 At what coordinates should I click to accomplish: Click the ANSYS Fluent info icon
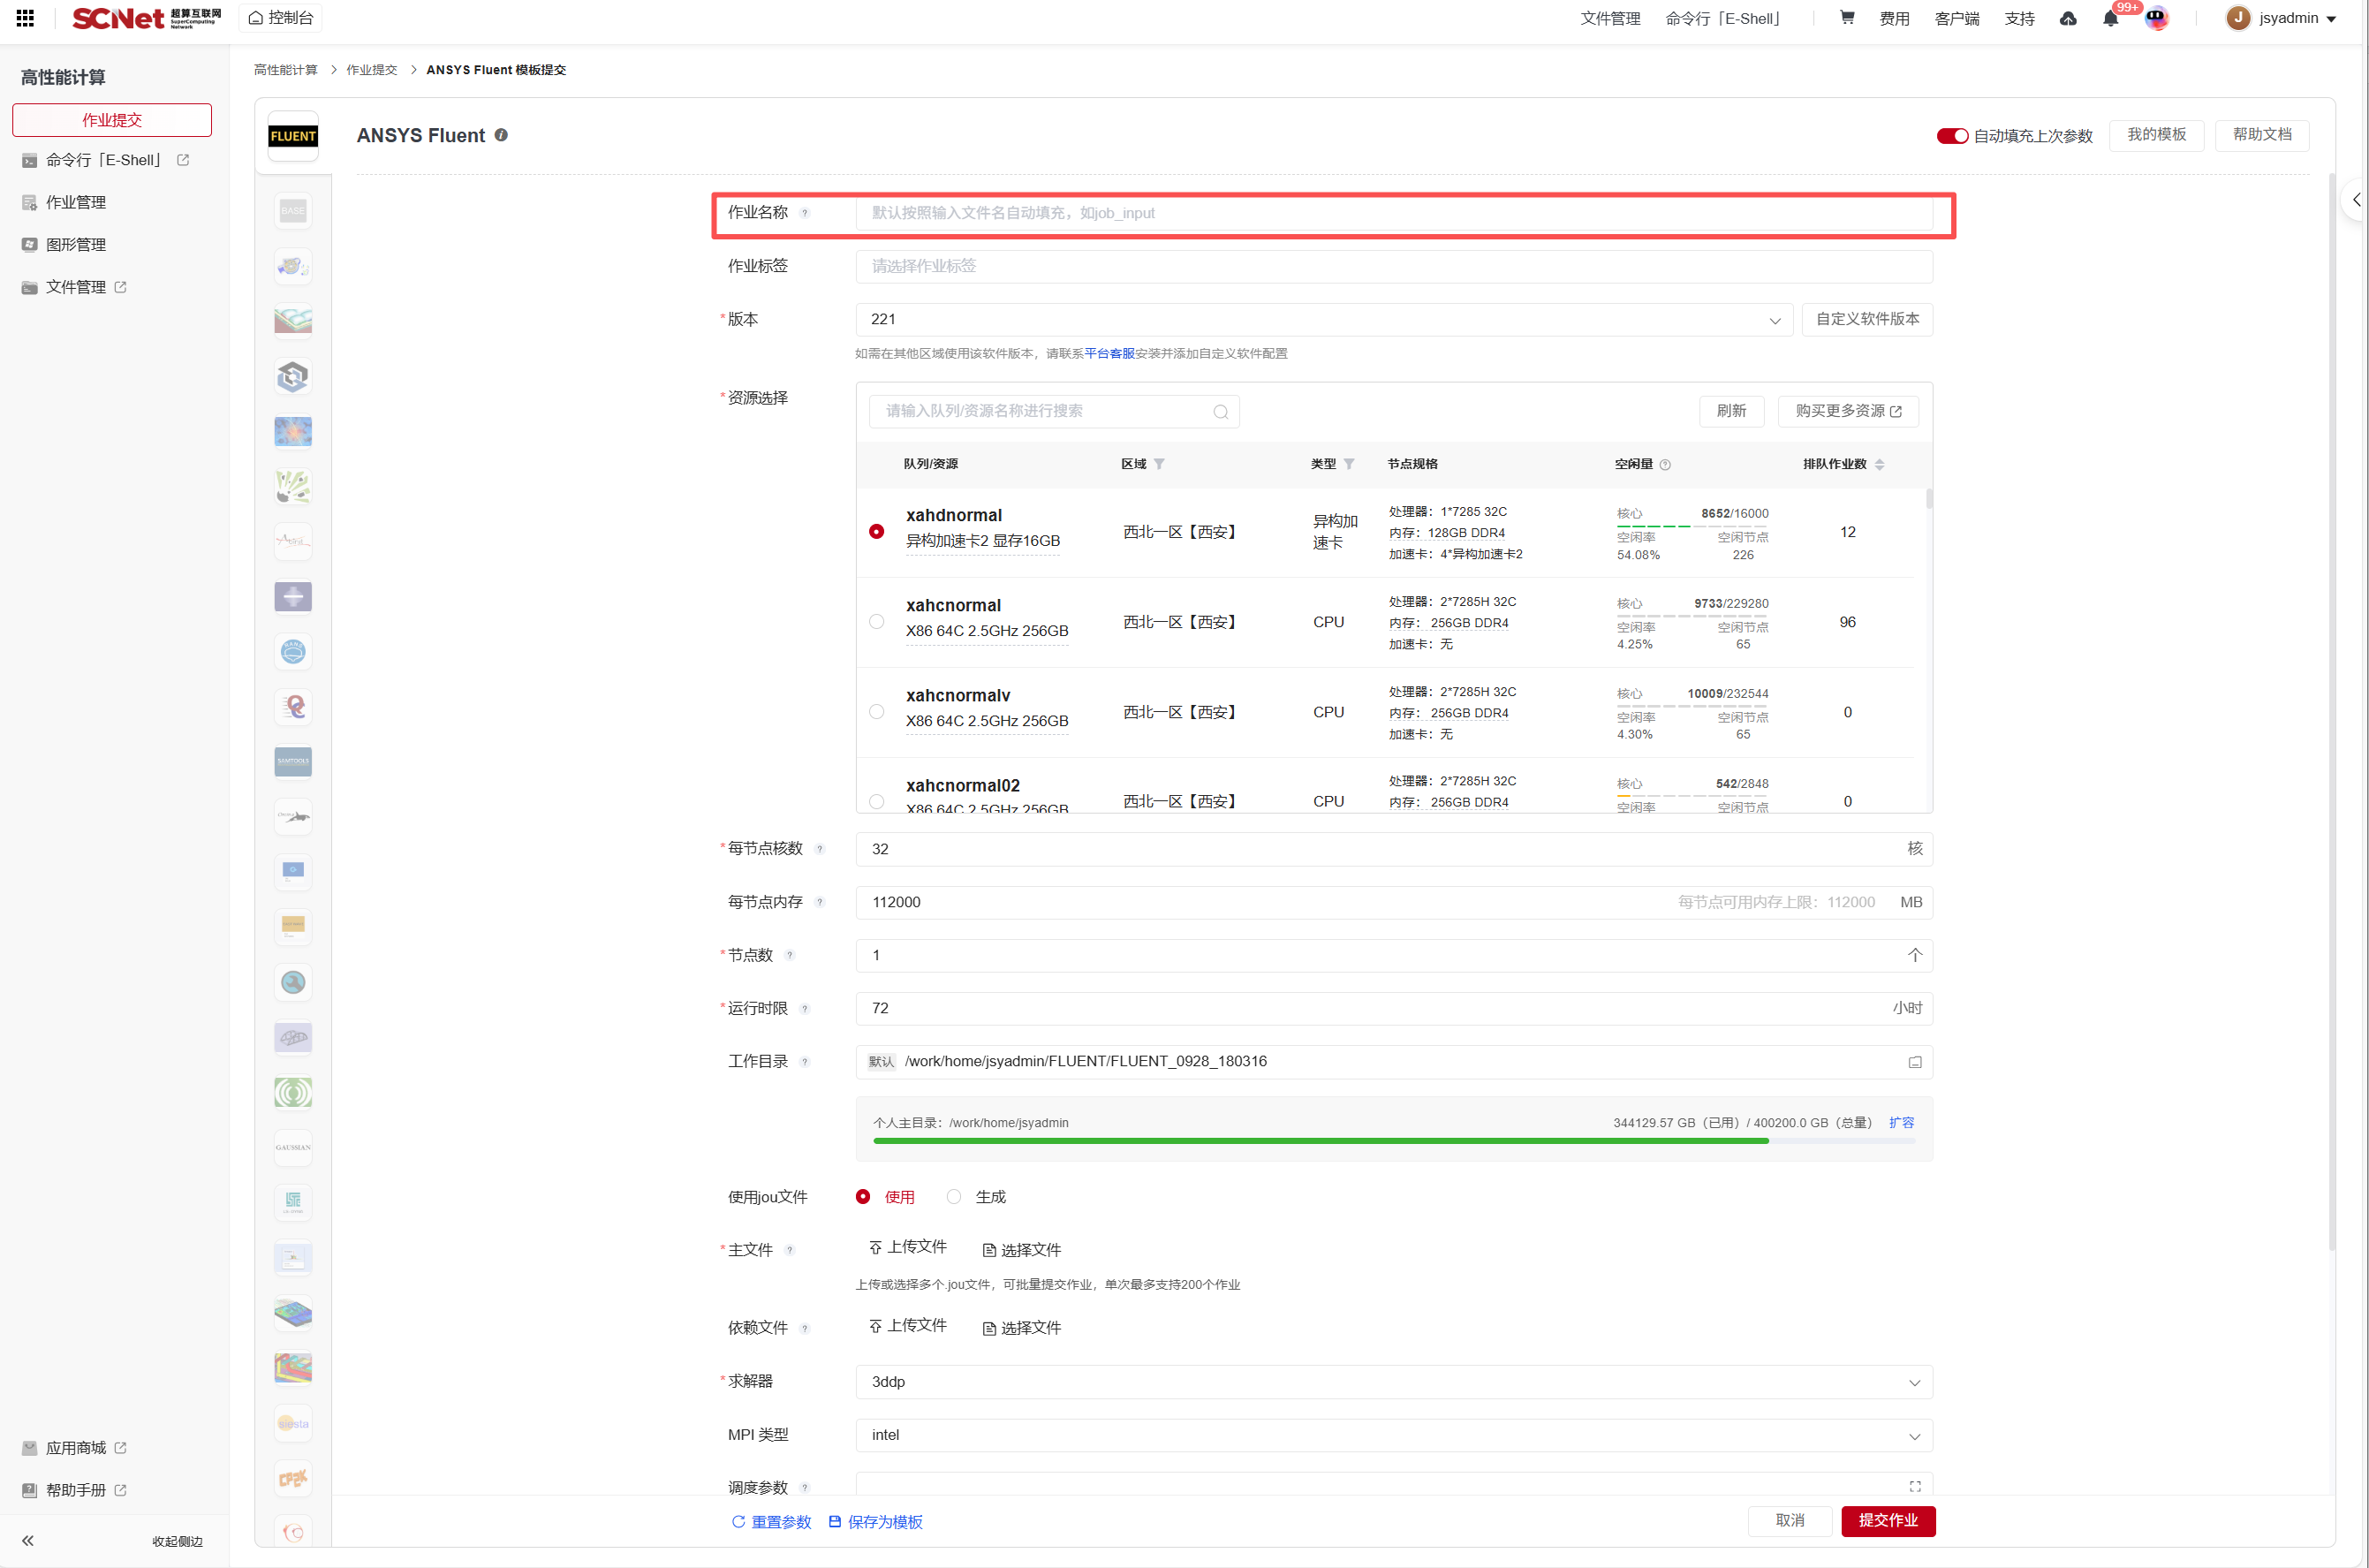pyautogui.click(x=501, y=135)
